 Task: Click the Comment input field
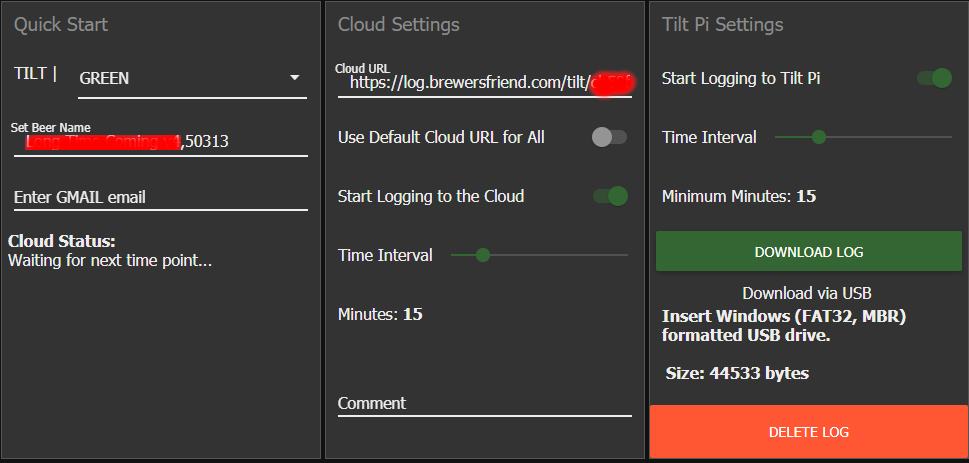(484, 404)
